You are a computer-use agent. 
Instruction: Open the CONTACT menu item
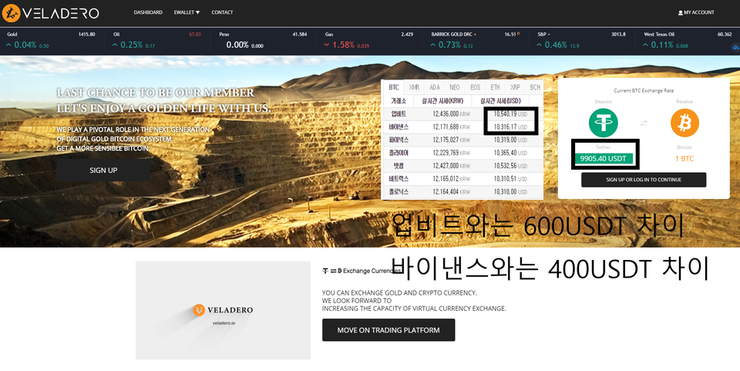pyautogui.click(x=222, y=12)
